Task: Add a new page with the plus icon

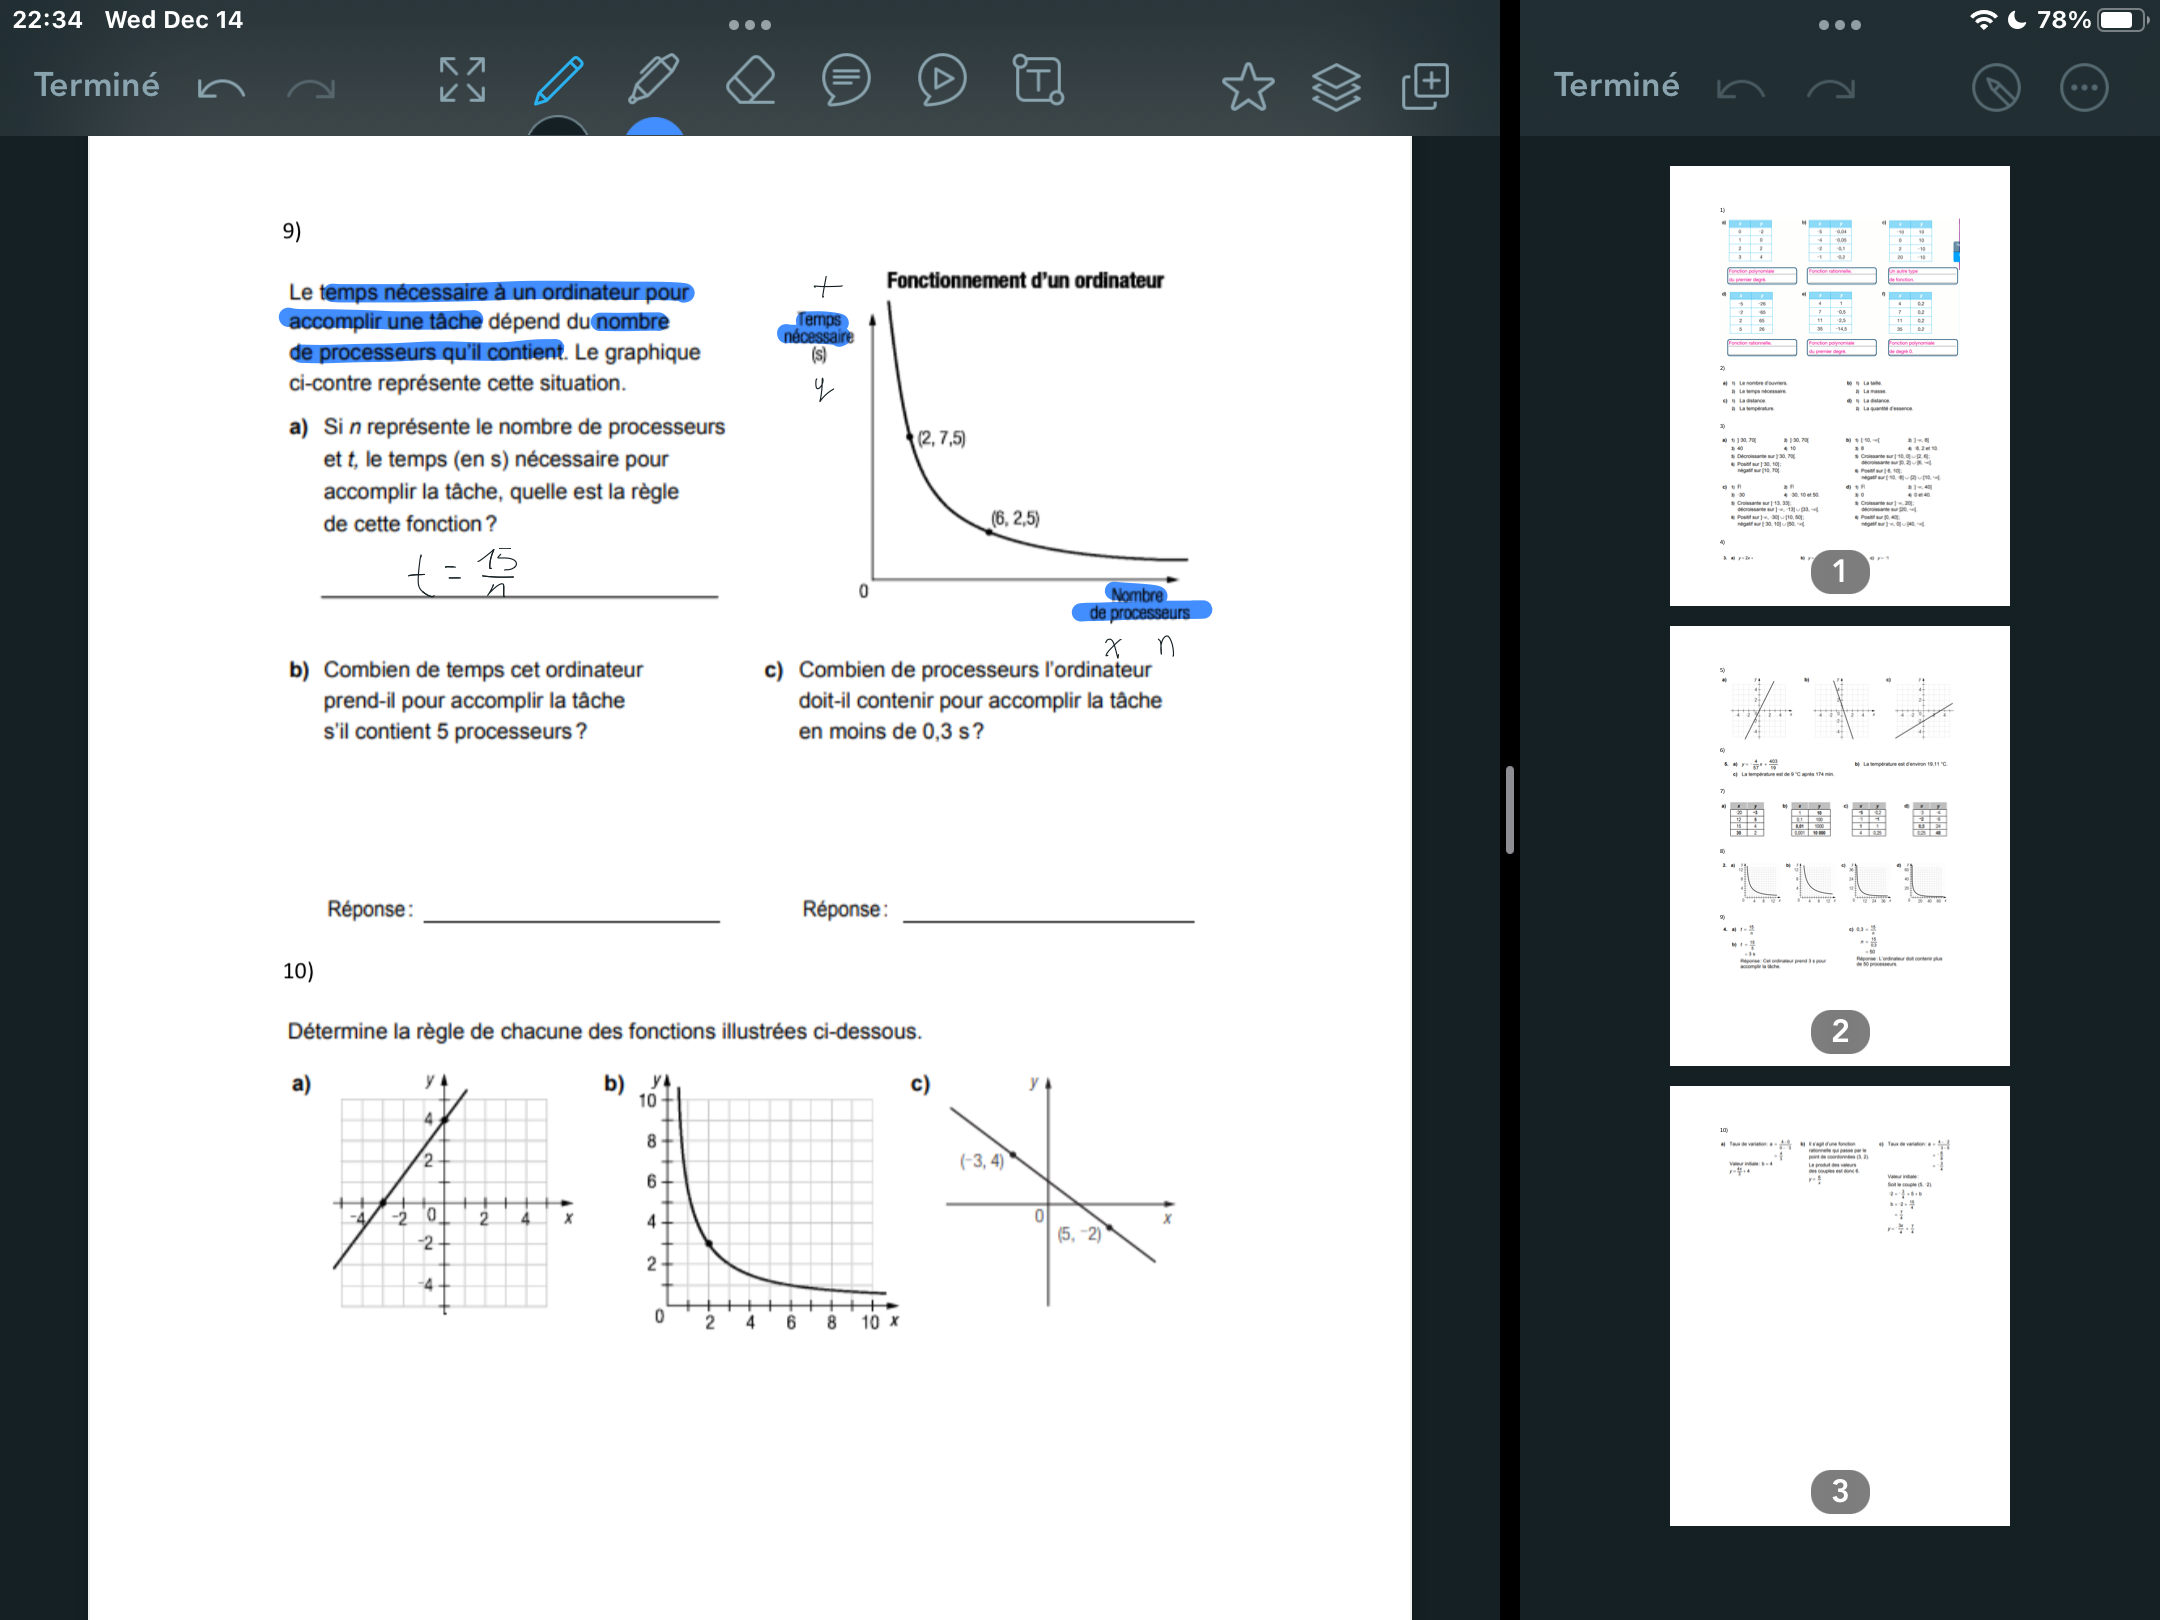Action: [x=1425, y=87]
